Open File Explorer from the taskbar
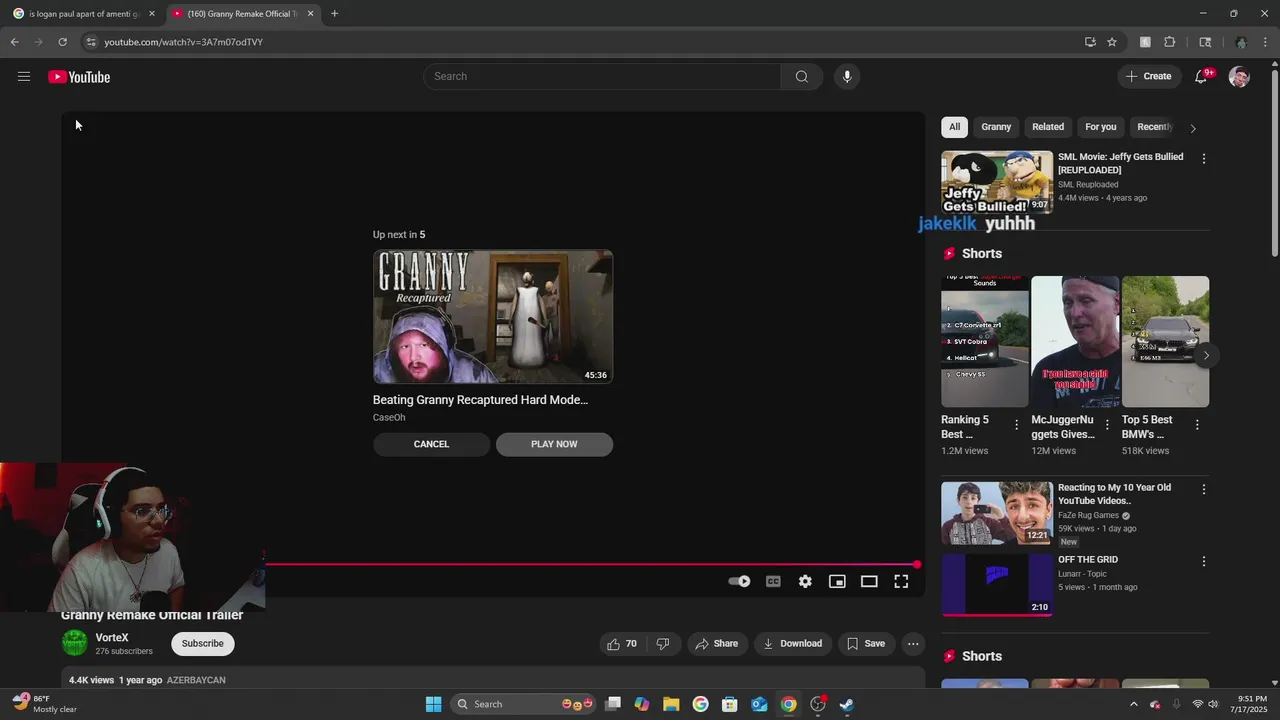 671,704
